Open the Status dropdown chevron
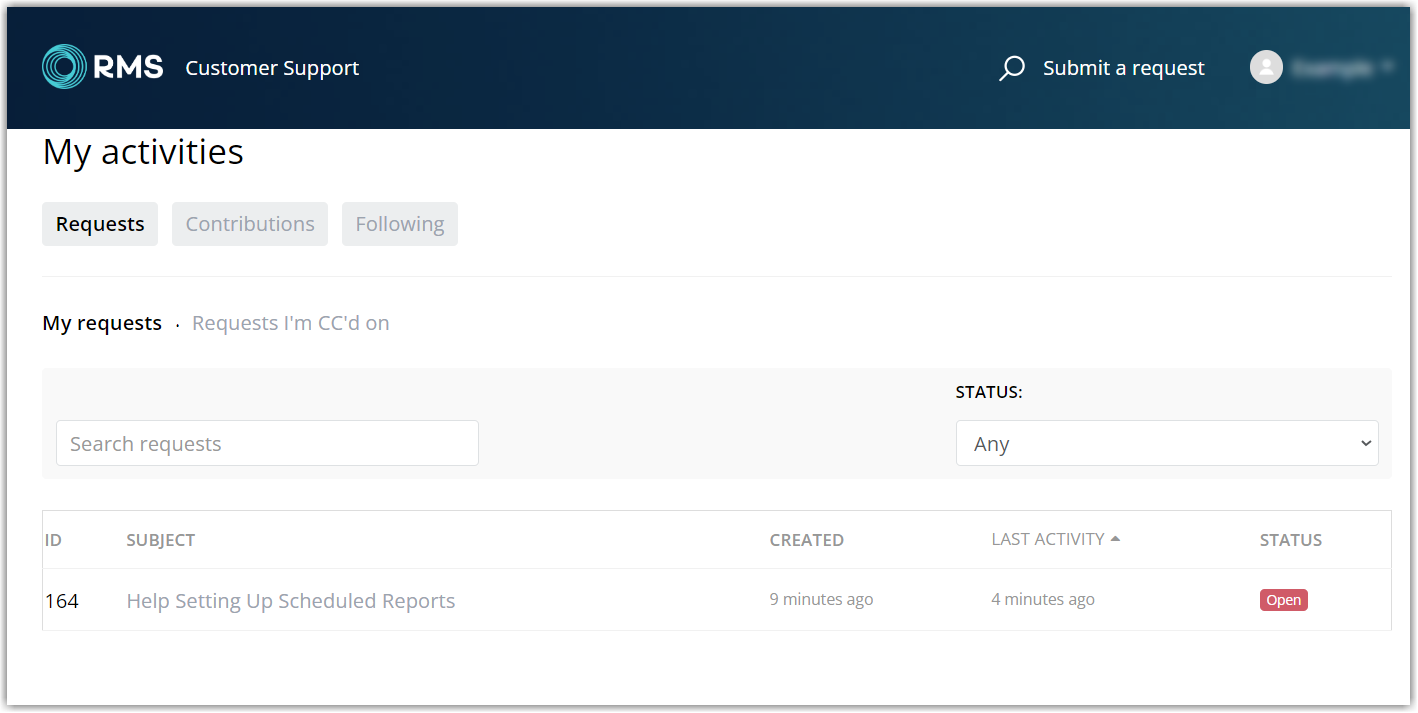Viewport: 1418px width, 713px height. pyautogui.click(x=1366, y=443)
